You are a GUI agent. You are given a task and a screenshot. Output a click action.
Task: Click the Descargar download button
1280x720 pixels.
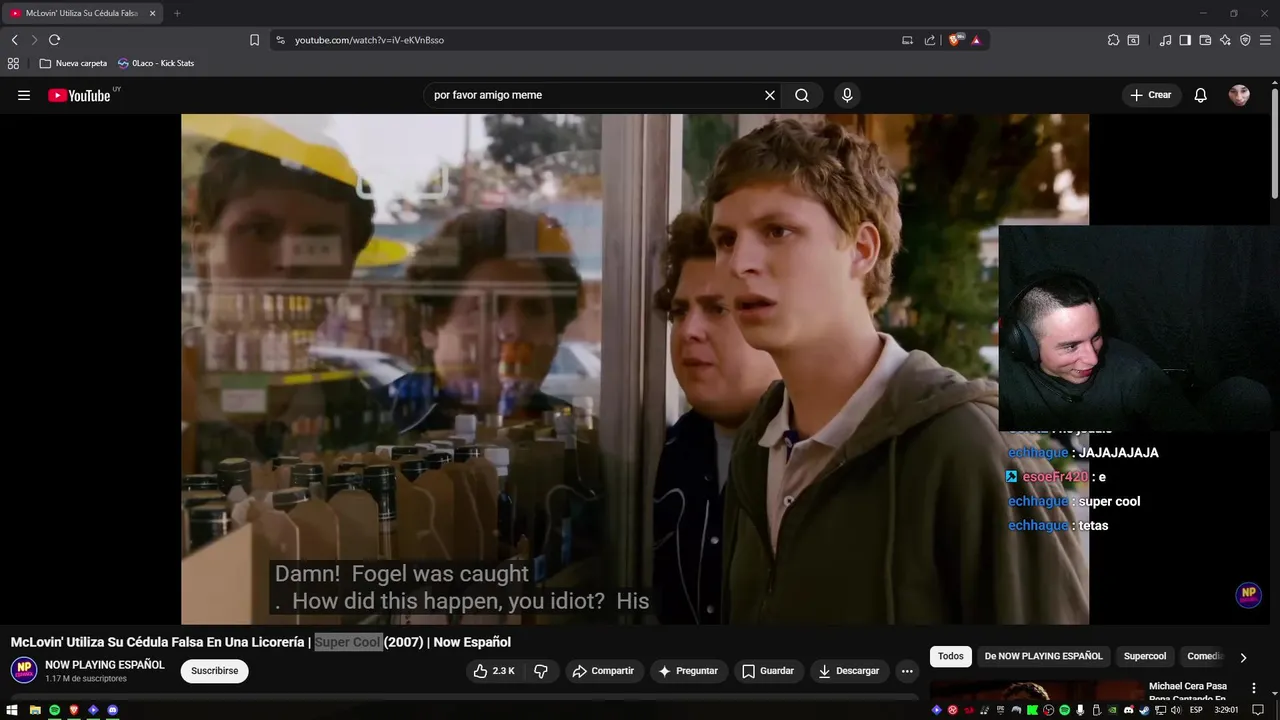(x=849, y=671)
